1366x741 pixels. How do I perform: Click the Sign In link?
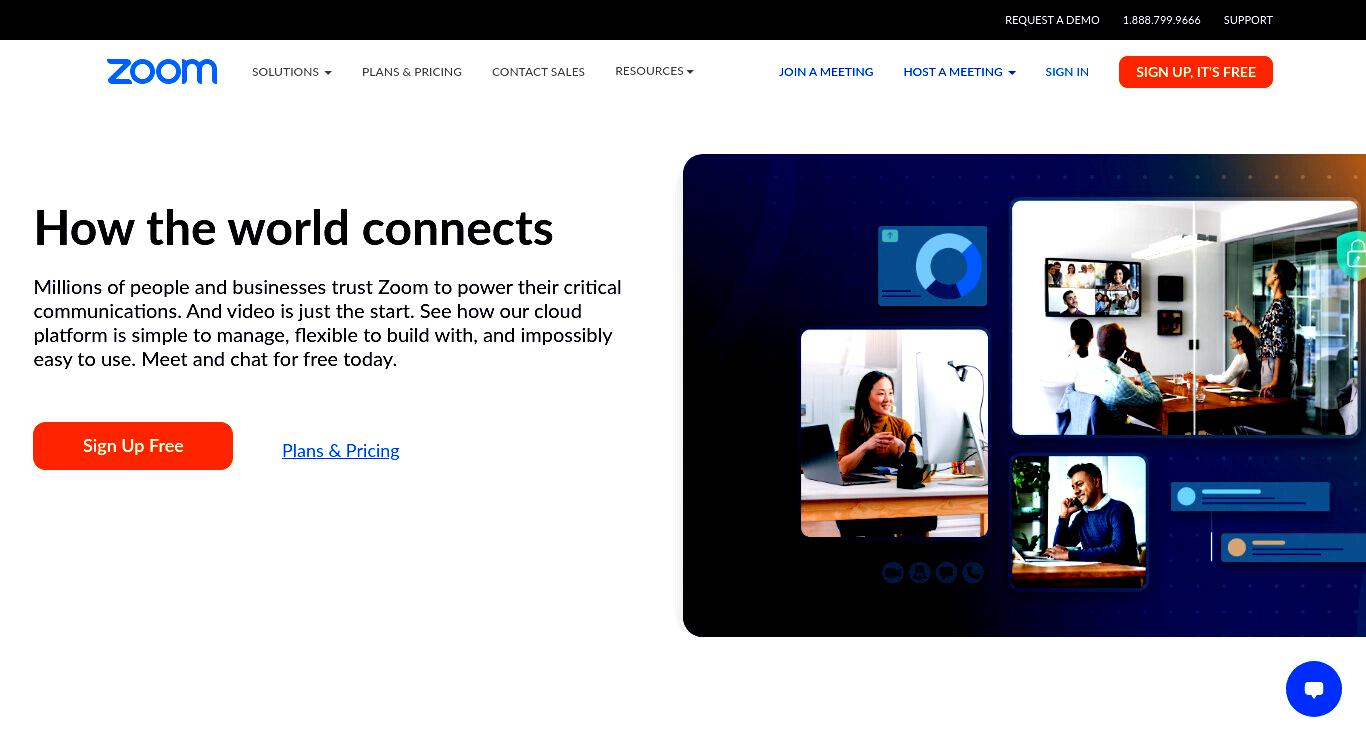pyautogui.click(x=1067, y=72)
